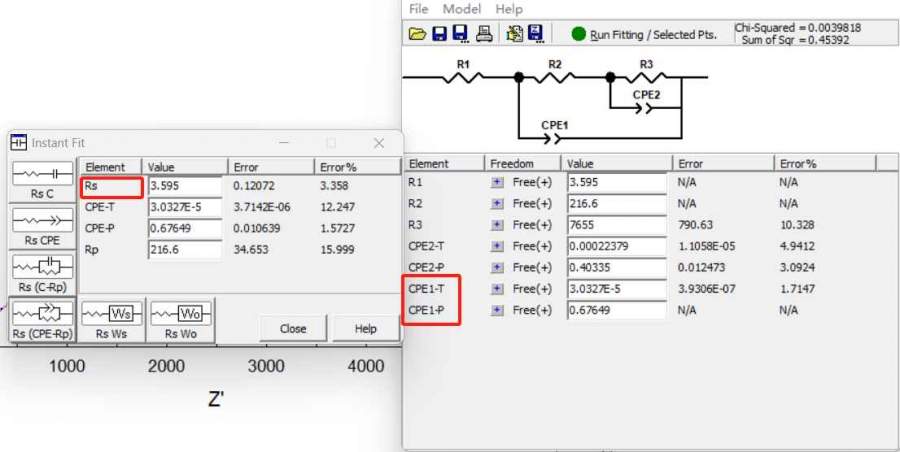Click CPE1-T element label in model table
Image resolution: width=900 pixels, height=452 pixels.
427,289
